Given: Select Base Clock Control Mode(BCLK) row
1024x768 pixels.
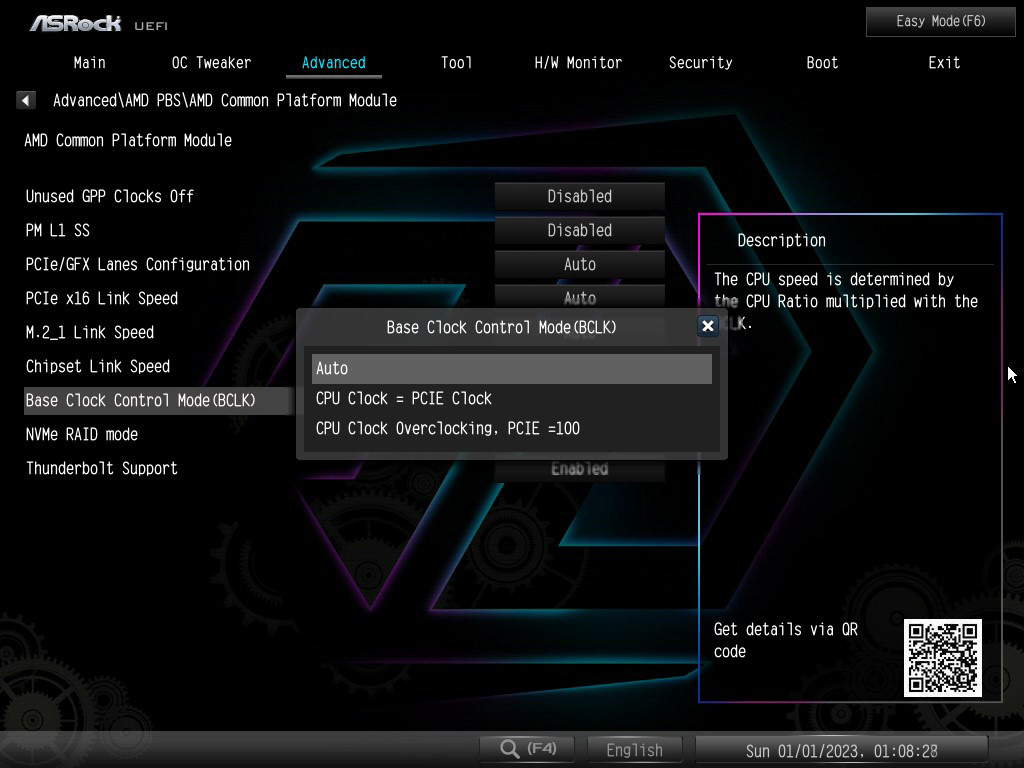Looking at the screenshot, I should tap(159, 400).
